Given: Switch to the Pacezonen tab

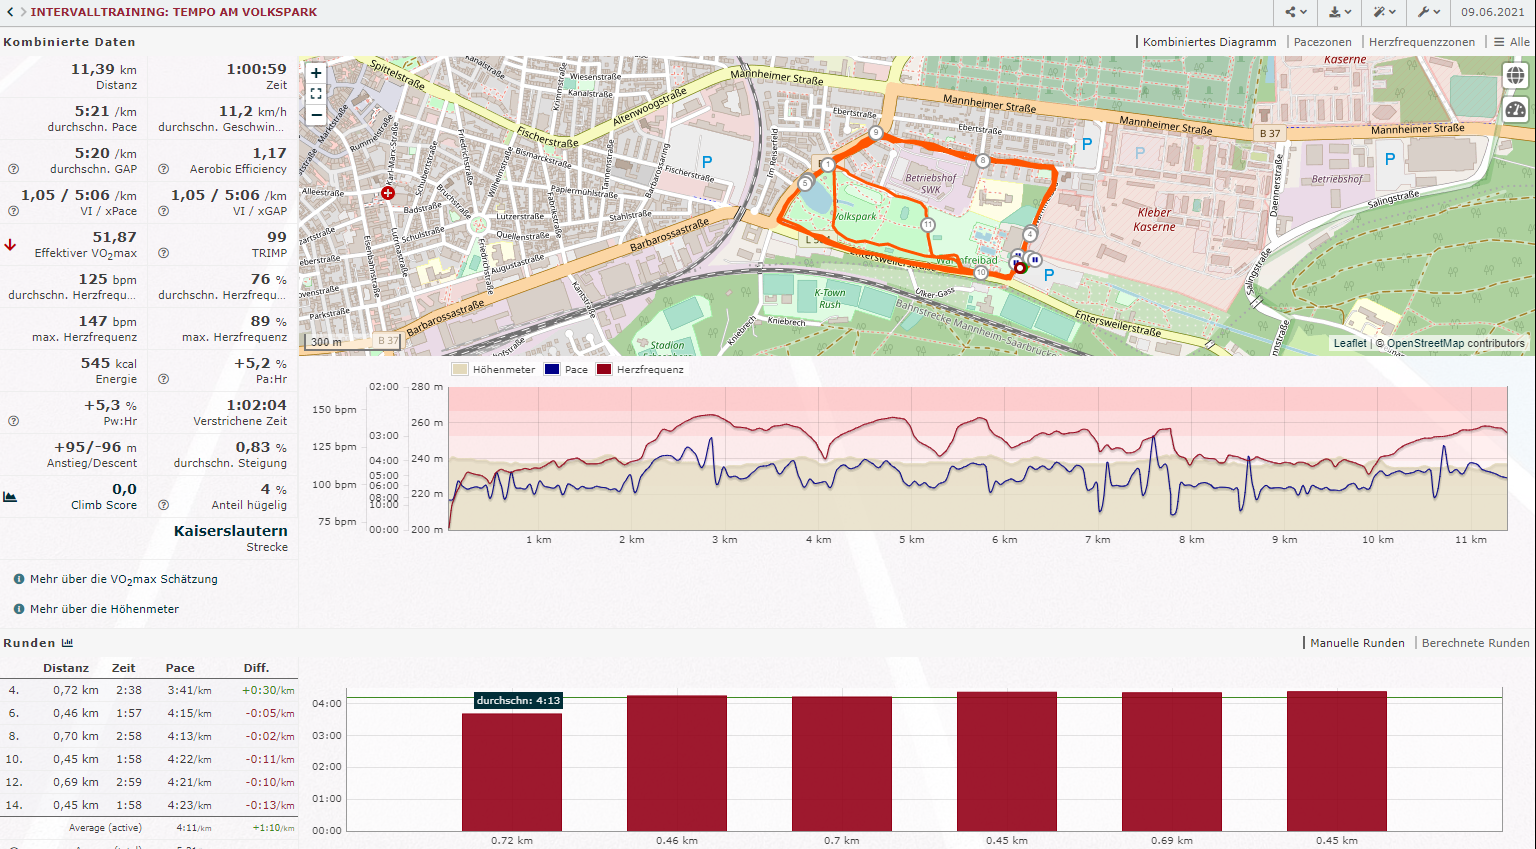Looking at the screenshot, I should point(1322,42).
